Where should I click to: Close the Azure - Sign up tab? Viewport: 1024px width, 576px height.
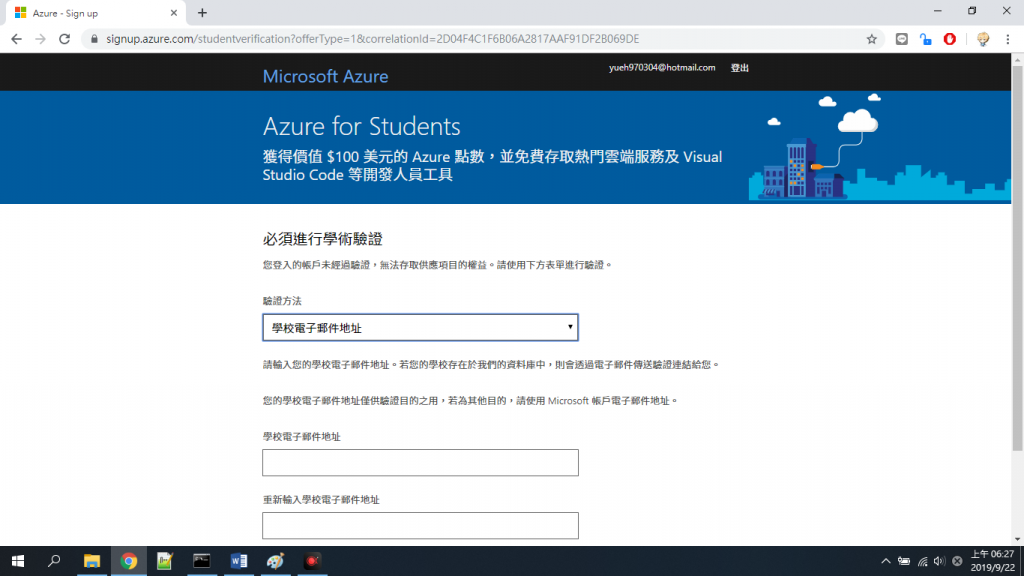click(x=174, y=13)
